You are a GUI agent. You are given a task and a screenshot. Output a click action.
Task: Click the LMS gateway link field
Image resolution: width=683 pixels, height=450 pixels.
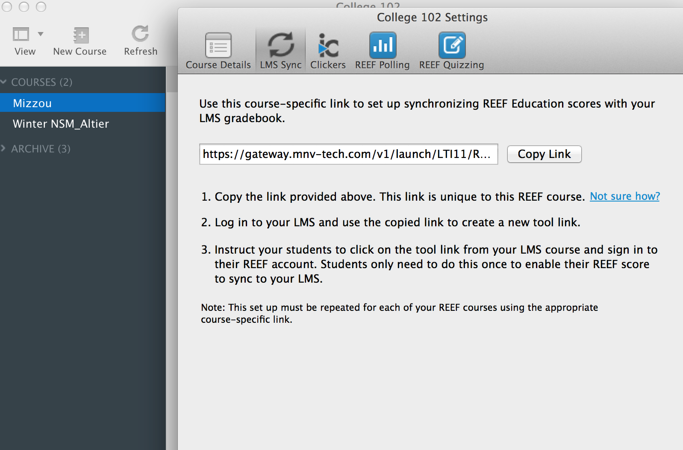[x=348, y=154]
